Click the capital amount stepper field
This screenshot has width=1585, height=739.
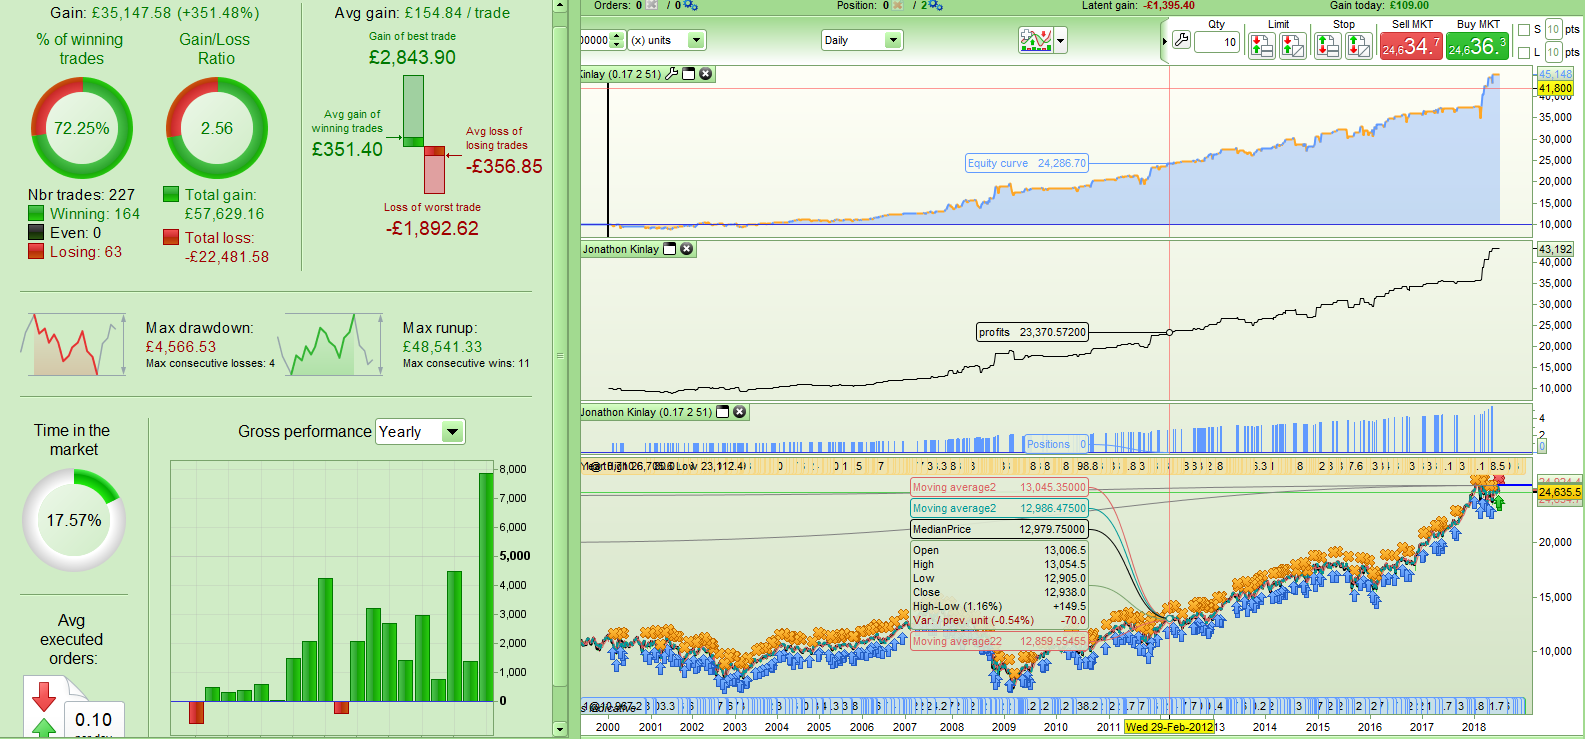point(602,40)
